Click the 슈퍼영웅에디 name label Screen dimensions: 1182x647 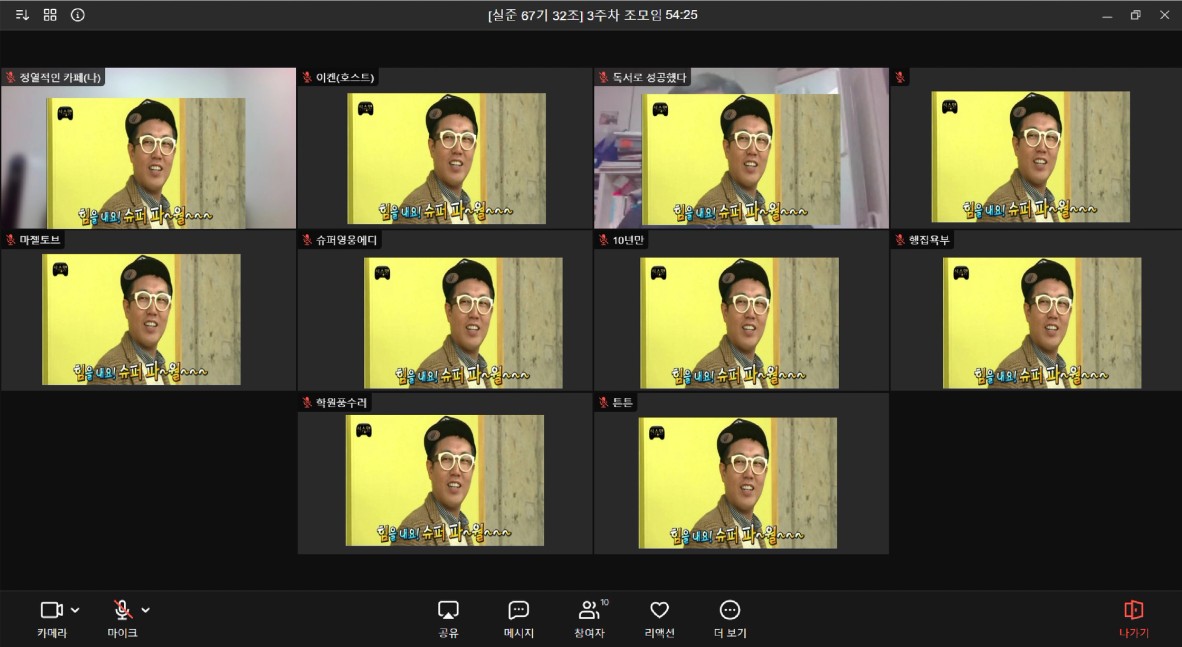(347, 240)
